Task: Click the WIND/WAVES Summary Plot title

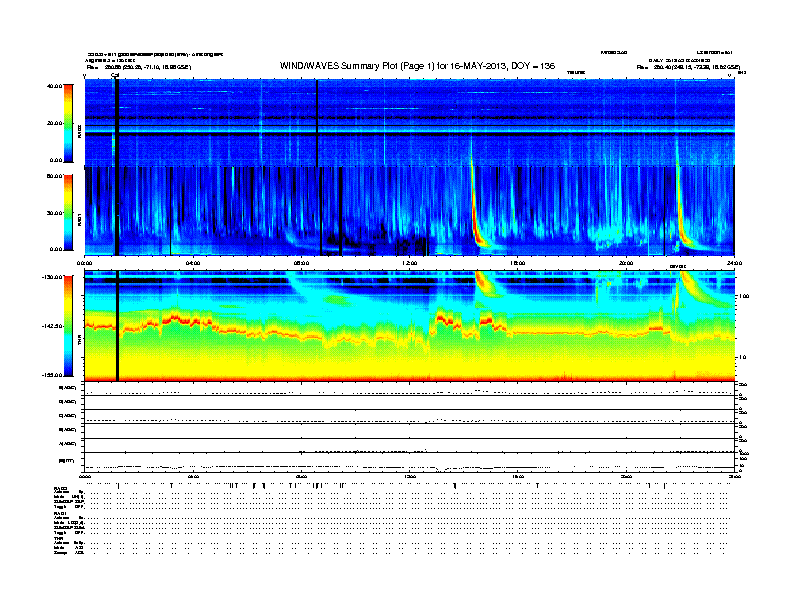Action: click(417, 66)
